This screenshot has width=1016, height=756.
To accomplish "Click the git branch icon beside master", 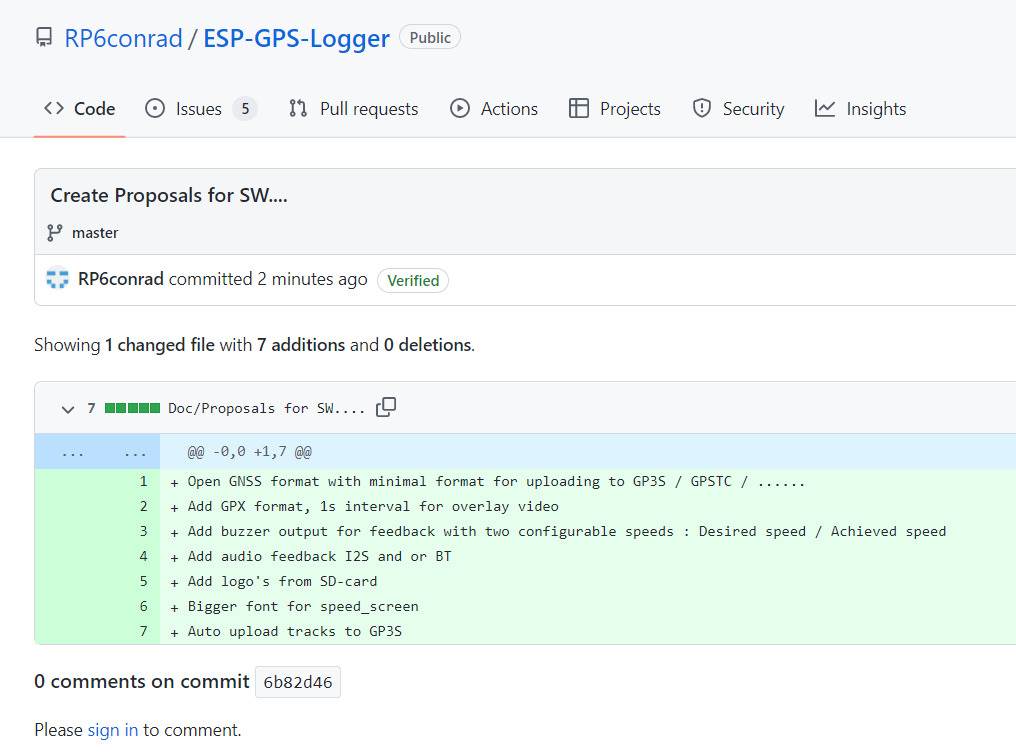I will click(x=55, y=232).
